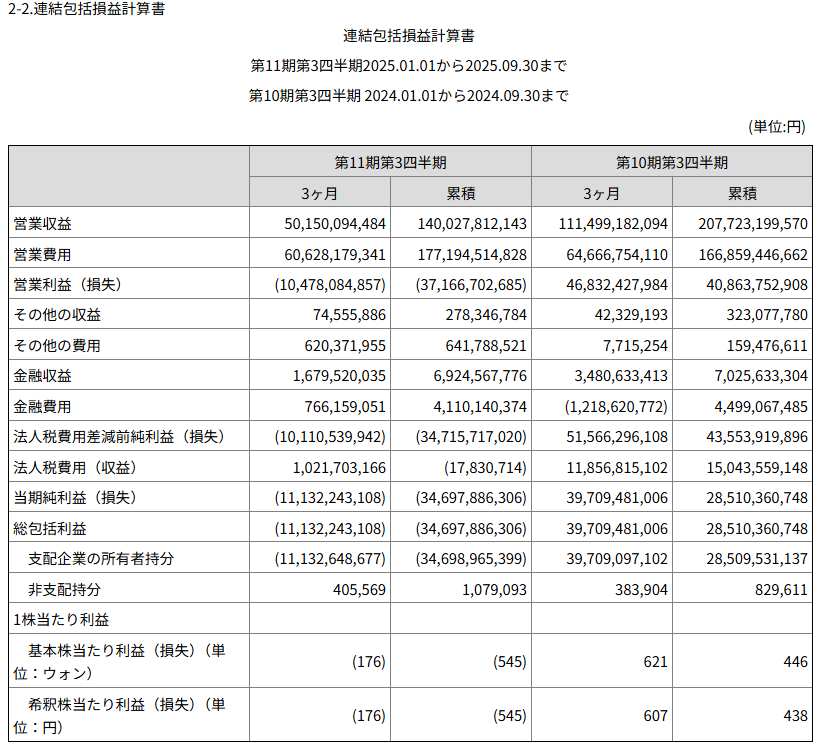Select the 営業利益（損失） row label

[67, 284]
